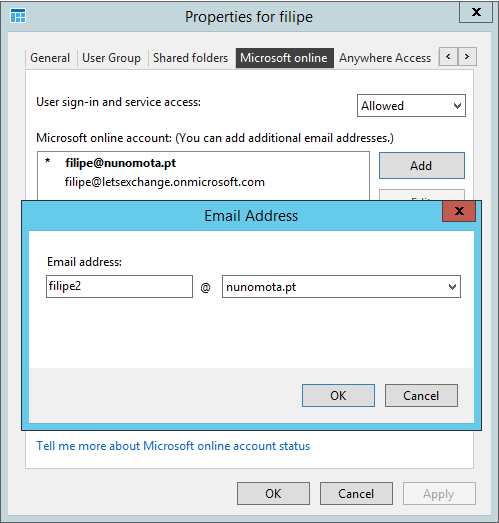This screenshot has height=523, width=499.
Task: Click the filipe2 email address field
Action: pyautogui.click(x=119, y=287)
